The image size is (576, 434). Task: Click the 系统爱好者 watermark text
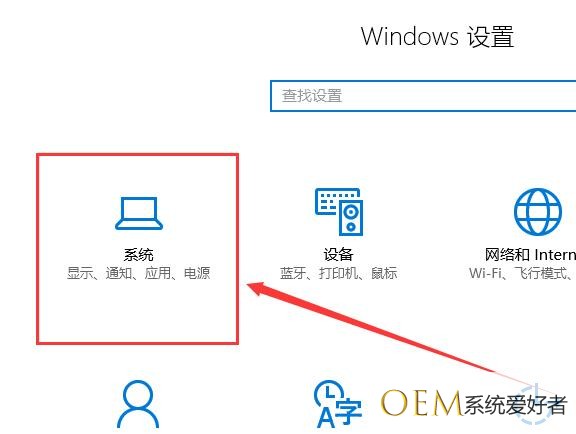[x=515, y=405]
